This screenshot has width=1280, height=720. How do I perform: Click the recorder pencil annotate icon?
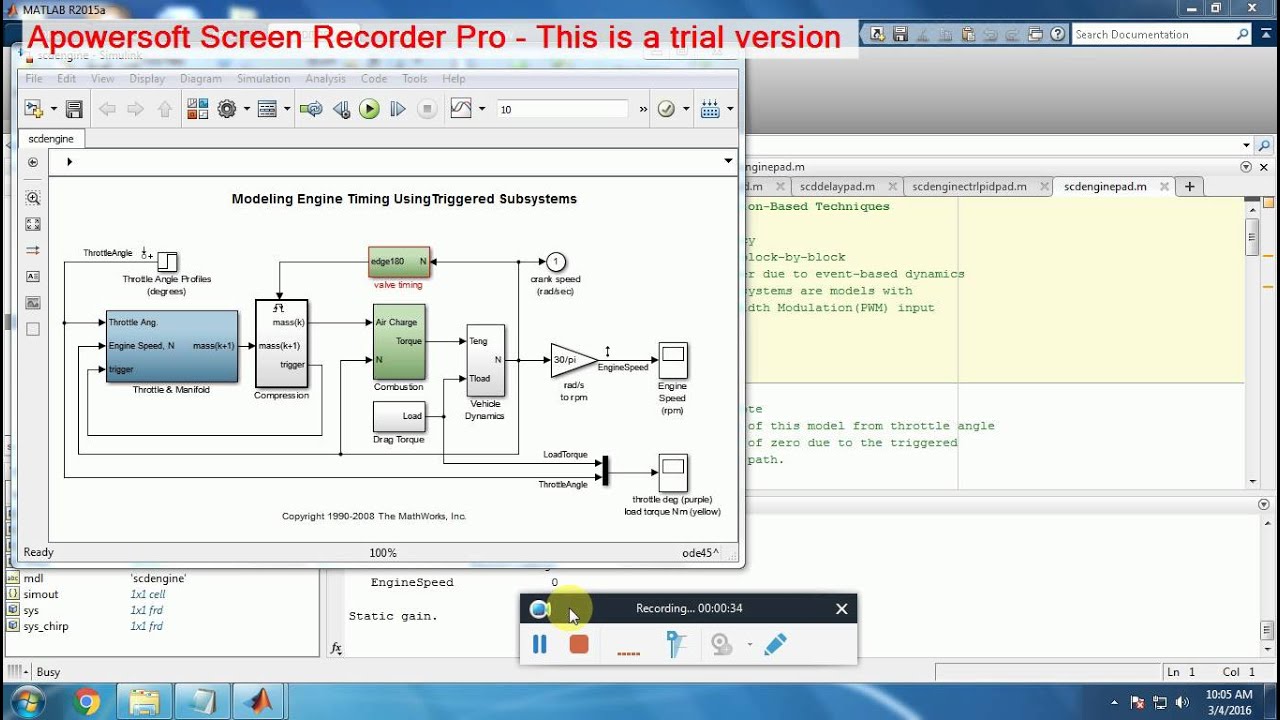775,645
